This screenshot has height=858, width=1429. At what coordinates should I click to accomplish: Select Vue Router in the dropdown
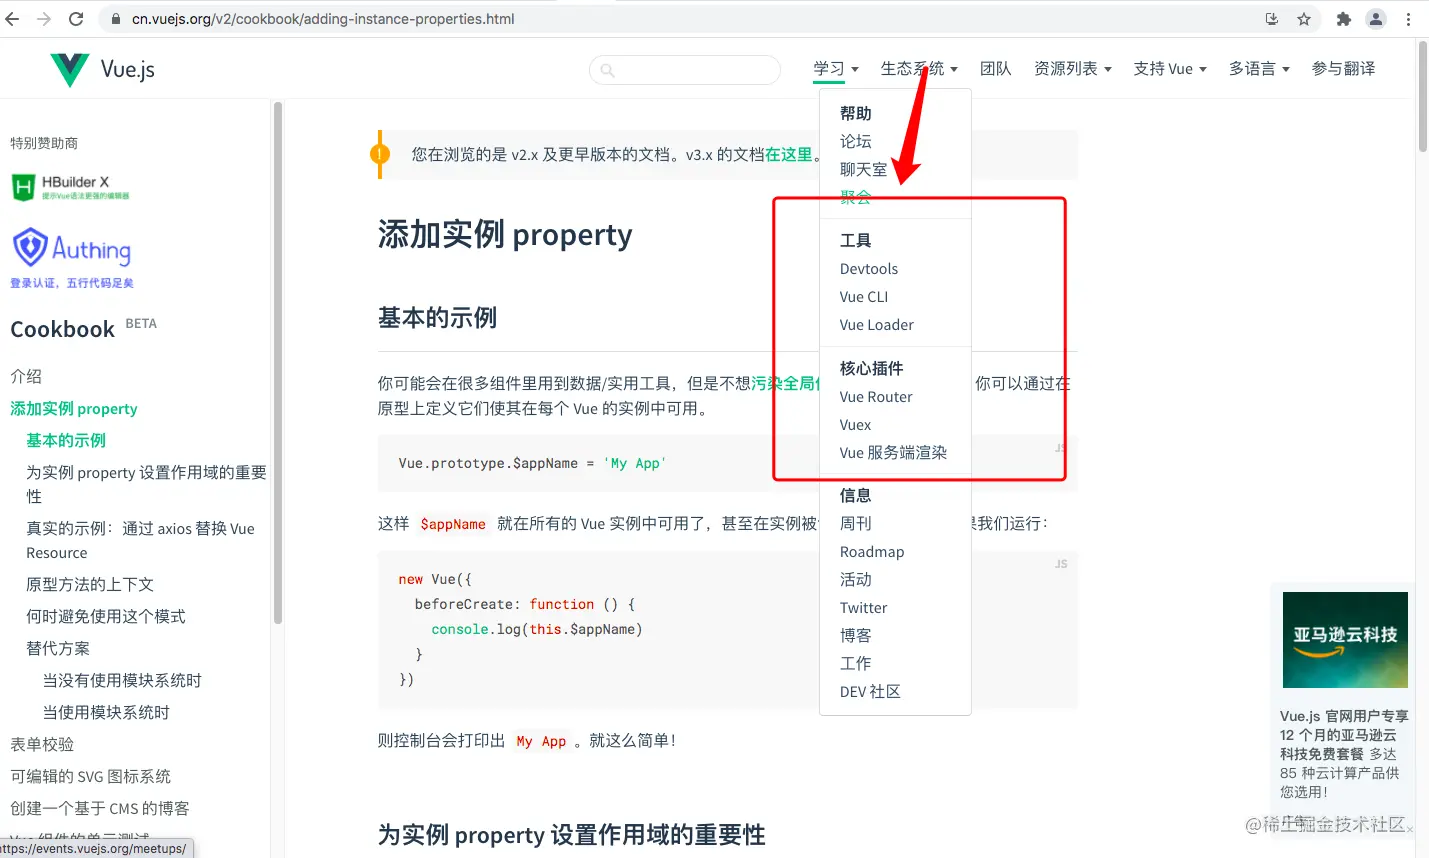click(876, 397)
